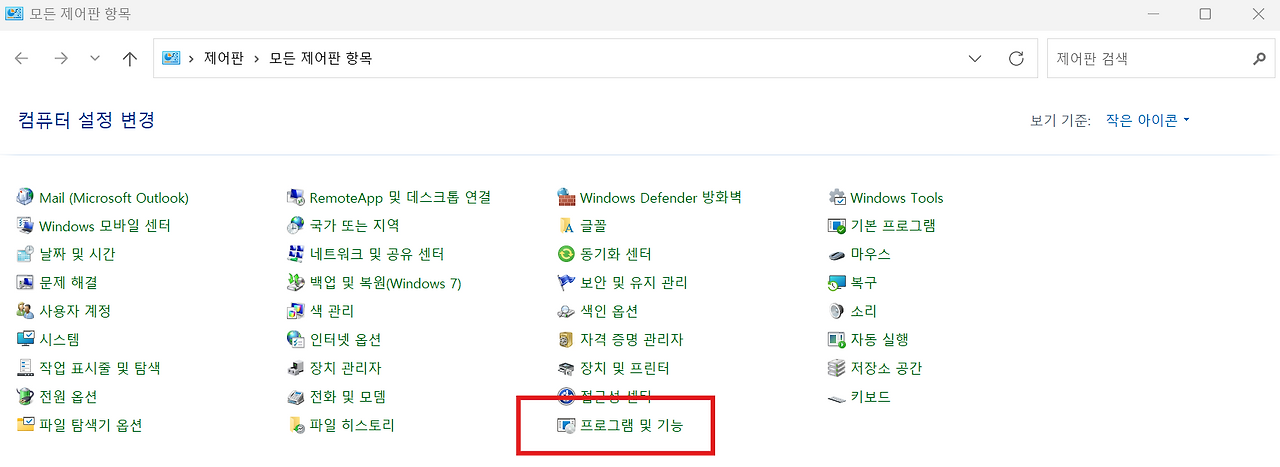Click the 기본 프로그램 link
The width and height of the screenshot is (1280, 467).
click(x=893, y=226)
